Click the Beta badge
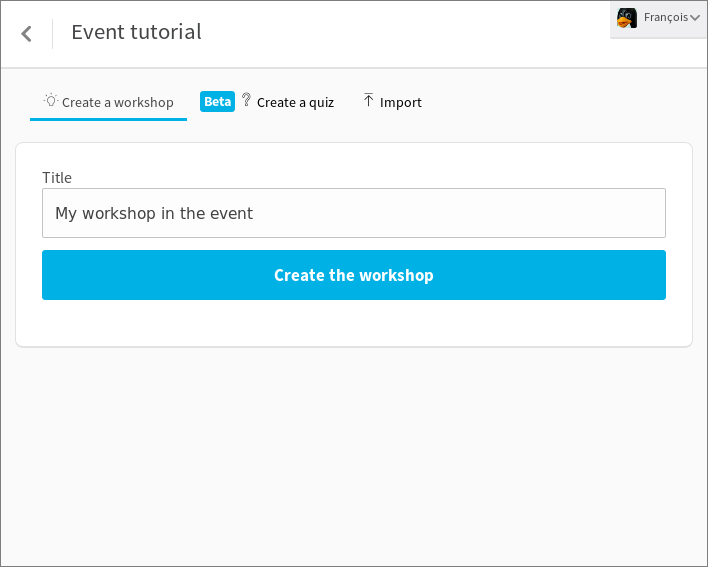 [217, 102]
